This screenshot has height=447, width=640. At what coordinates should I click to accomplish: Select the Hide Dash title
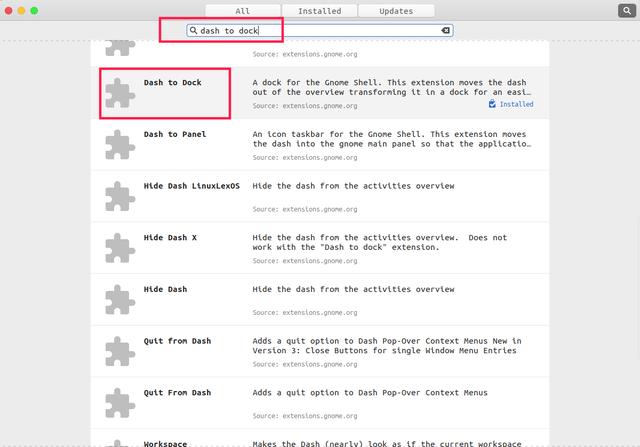pos(165,289)
